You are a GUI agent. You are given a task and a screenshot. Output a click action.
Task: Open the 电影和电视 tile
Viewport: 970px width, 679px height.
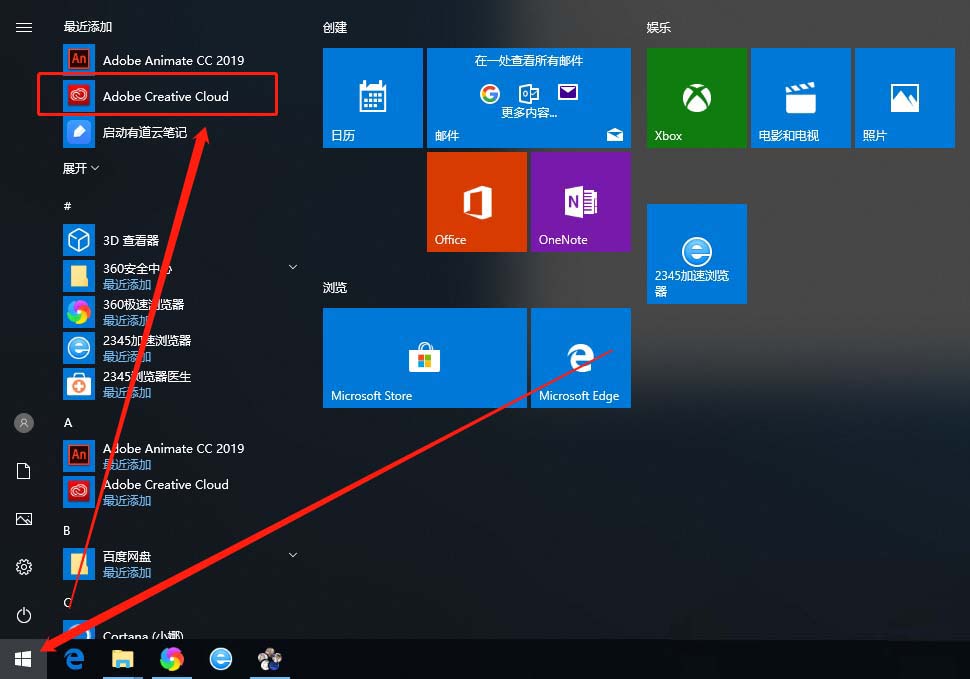(800, 98)
